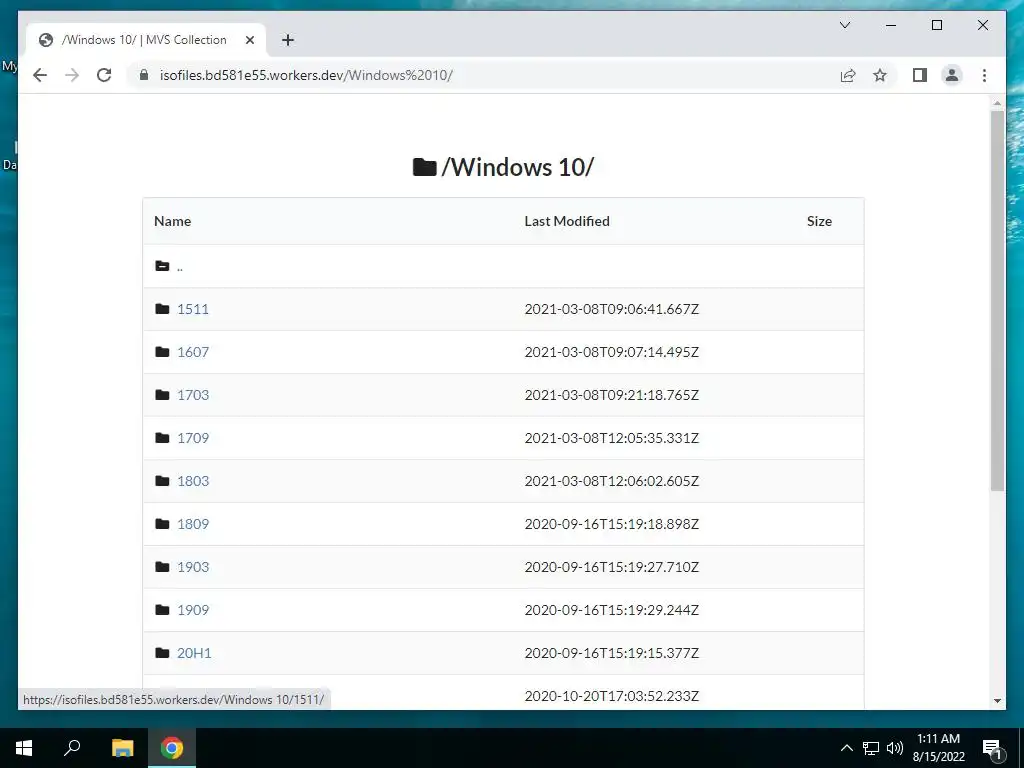Share this page using the share icon
The image size is (1024, 768).
848,75
